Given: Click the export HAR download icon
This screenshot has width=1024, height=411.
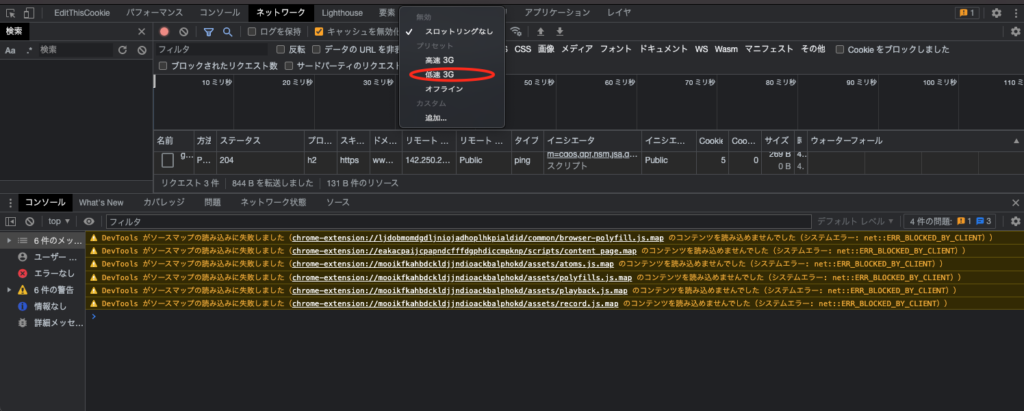Looking at the screenshot, I should (560, 32).
